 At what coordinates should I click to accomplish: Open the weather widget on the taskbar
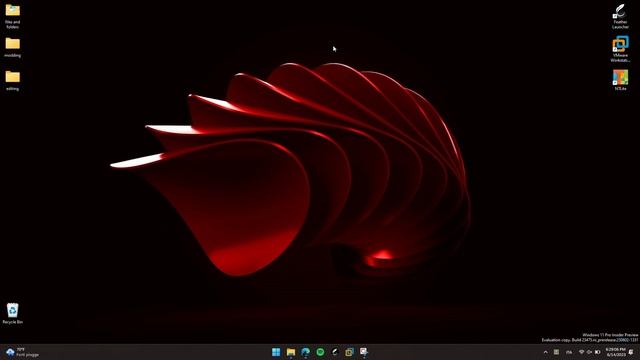pos(23,352)
